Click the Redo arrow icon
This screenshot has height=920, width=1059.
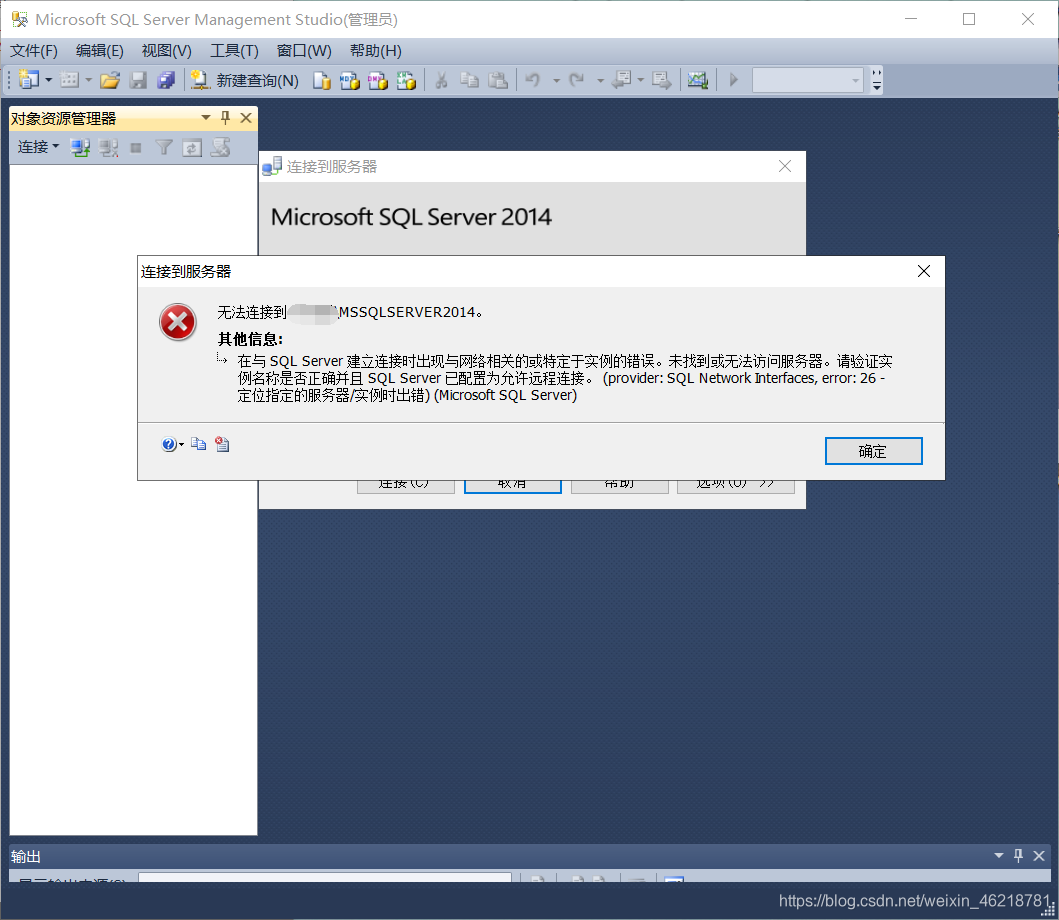(576, 80)
